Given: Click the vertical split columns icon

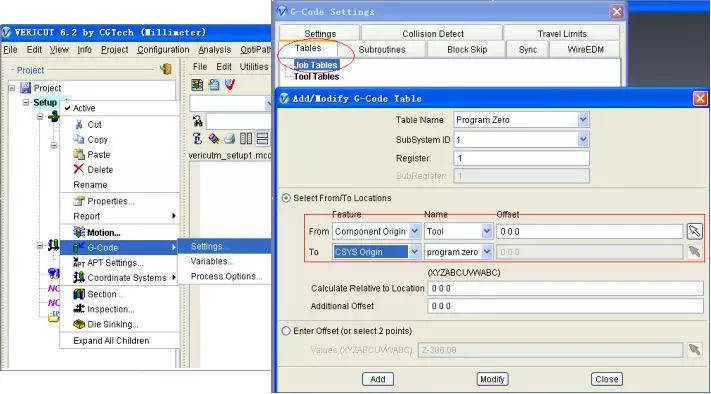Looking at the screenshot, I should pyautogui.click(x=246, y=138).
